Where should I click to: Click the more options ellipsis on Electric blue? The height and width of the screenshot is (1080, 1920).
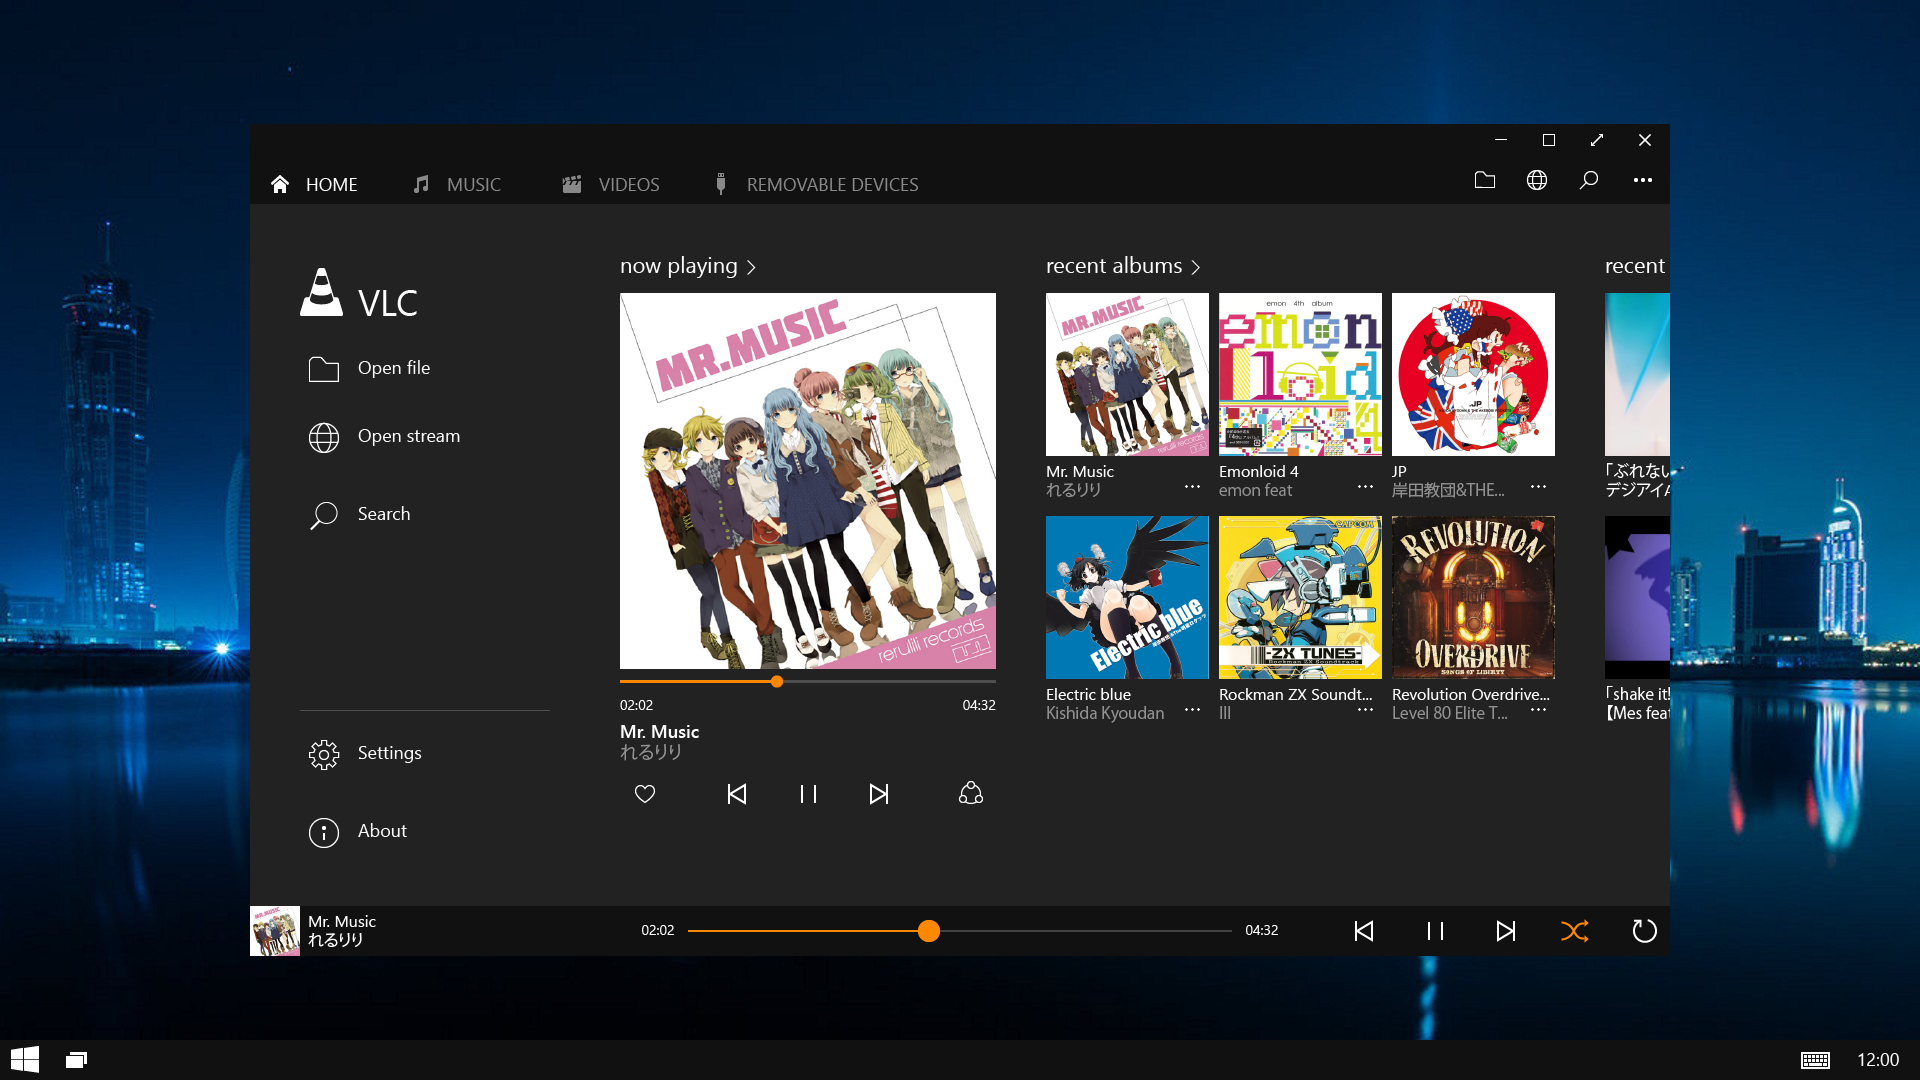point(1193,711)
